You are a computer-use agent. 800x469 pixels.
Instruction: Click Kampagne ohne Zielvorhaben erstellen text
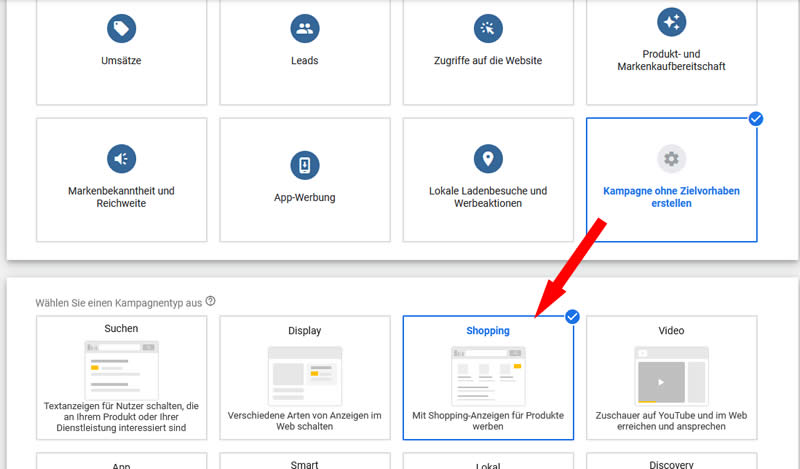(x=671, y=197)
